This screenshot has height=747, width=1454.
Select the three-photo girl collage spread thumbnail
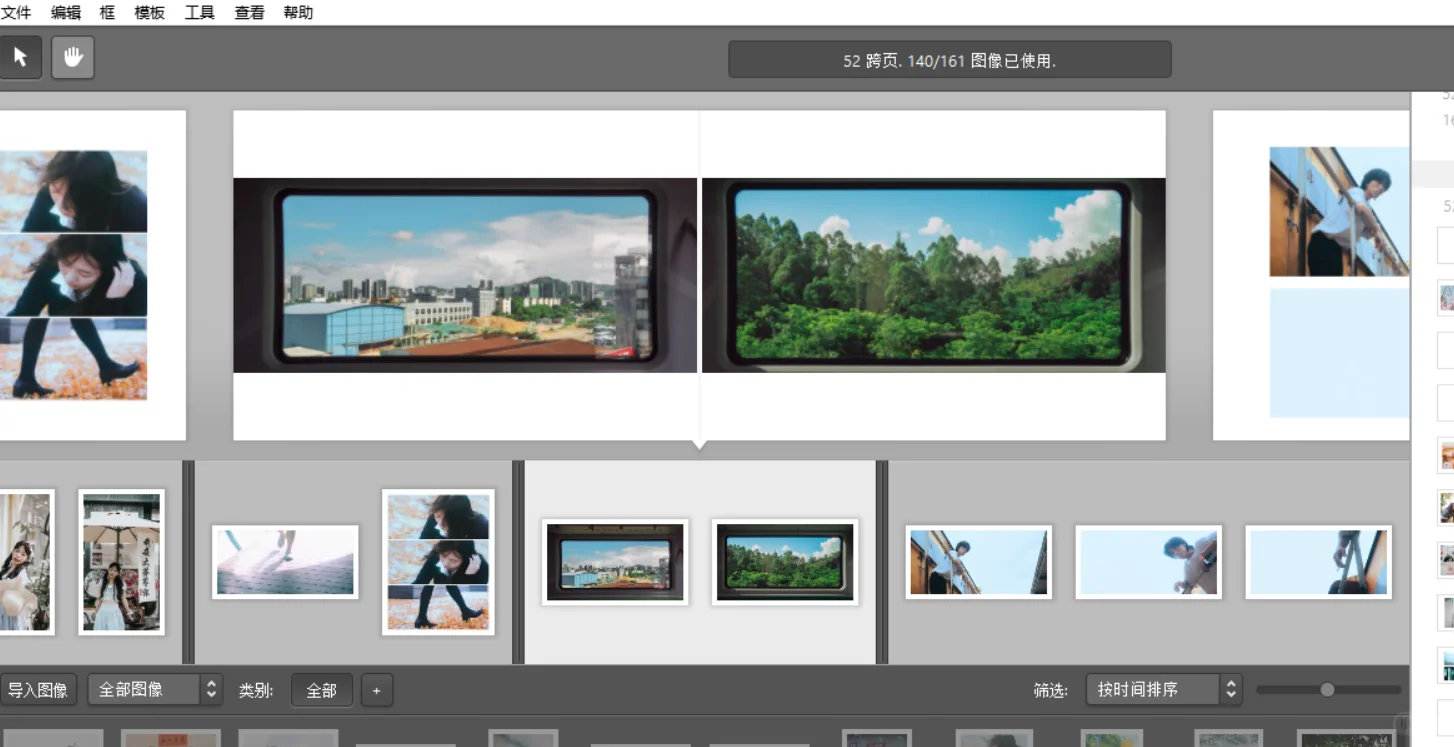pos(438,562)
